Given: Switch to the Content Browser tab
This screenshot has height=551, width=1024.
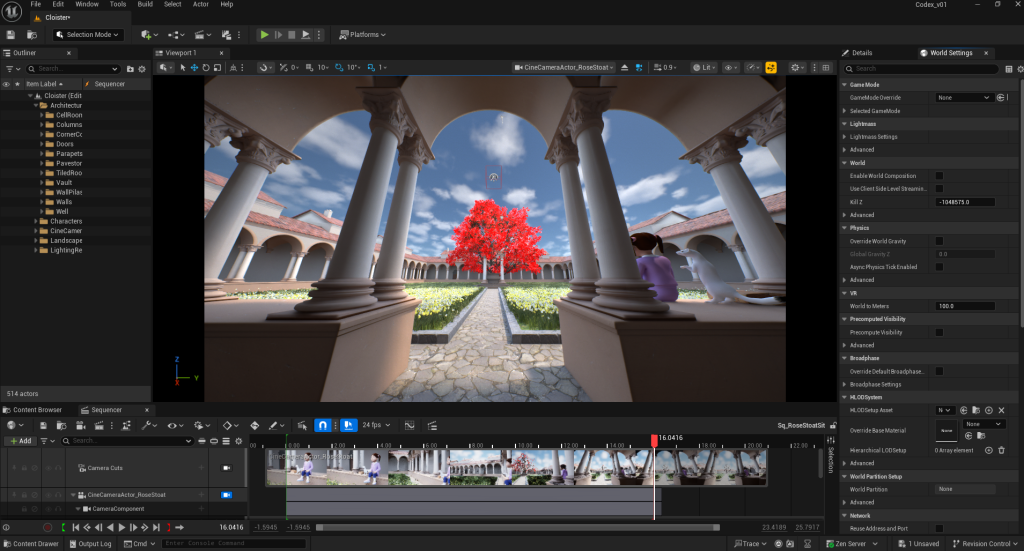Looking at the screenshot, I should click(x=37, y=410).
